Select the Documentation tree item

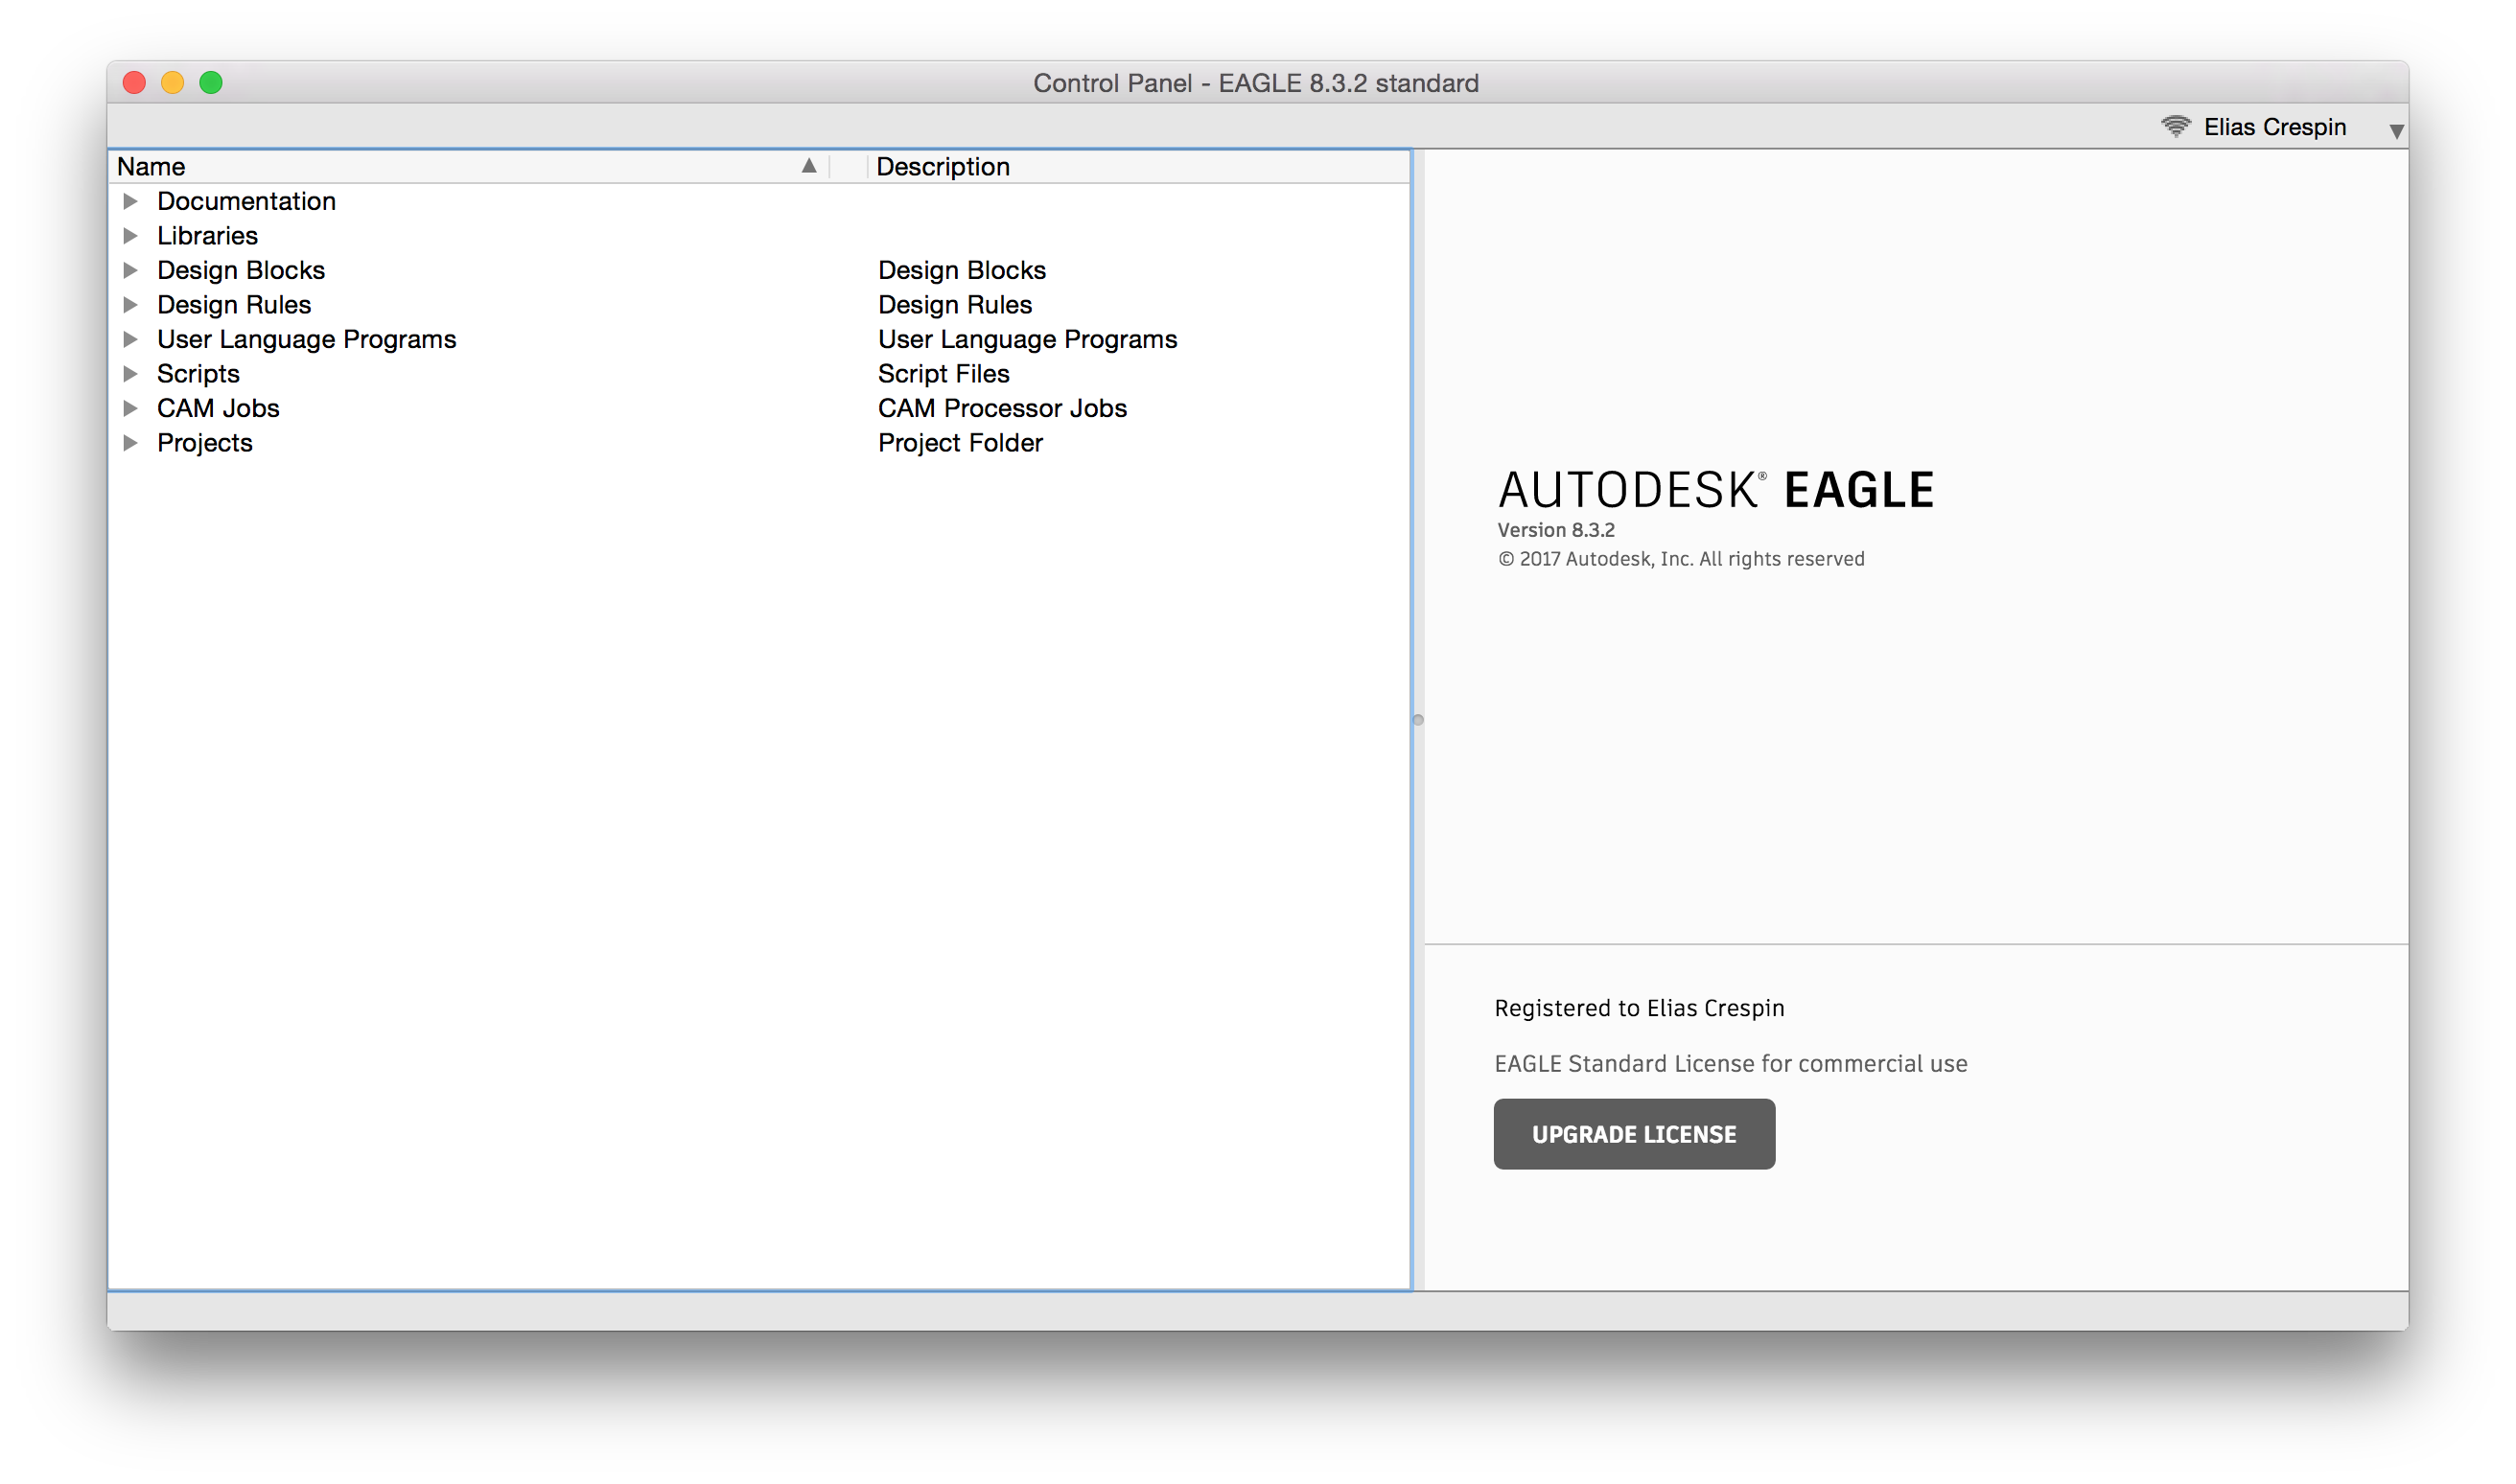(246, 201)
